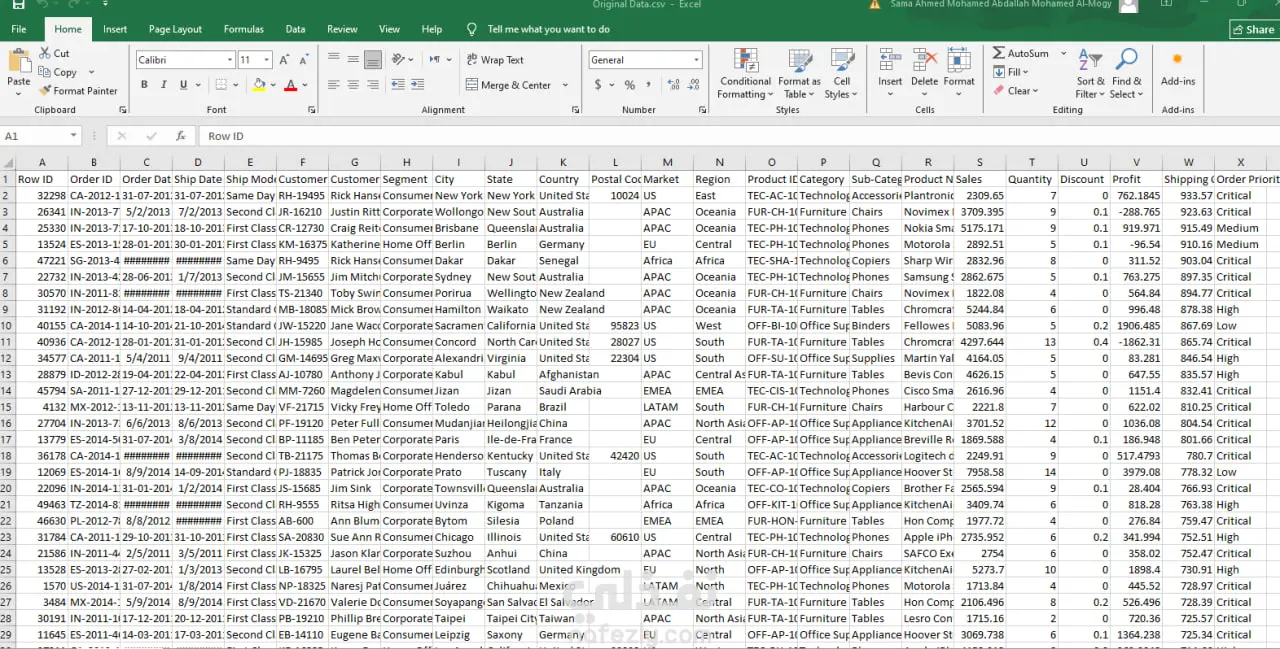This screenshot has height=649, width=1280.
Task: Expand the Merge & Center dropdown arrow
Action: pos(565,85)
